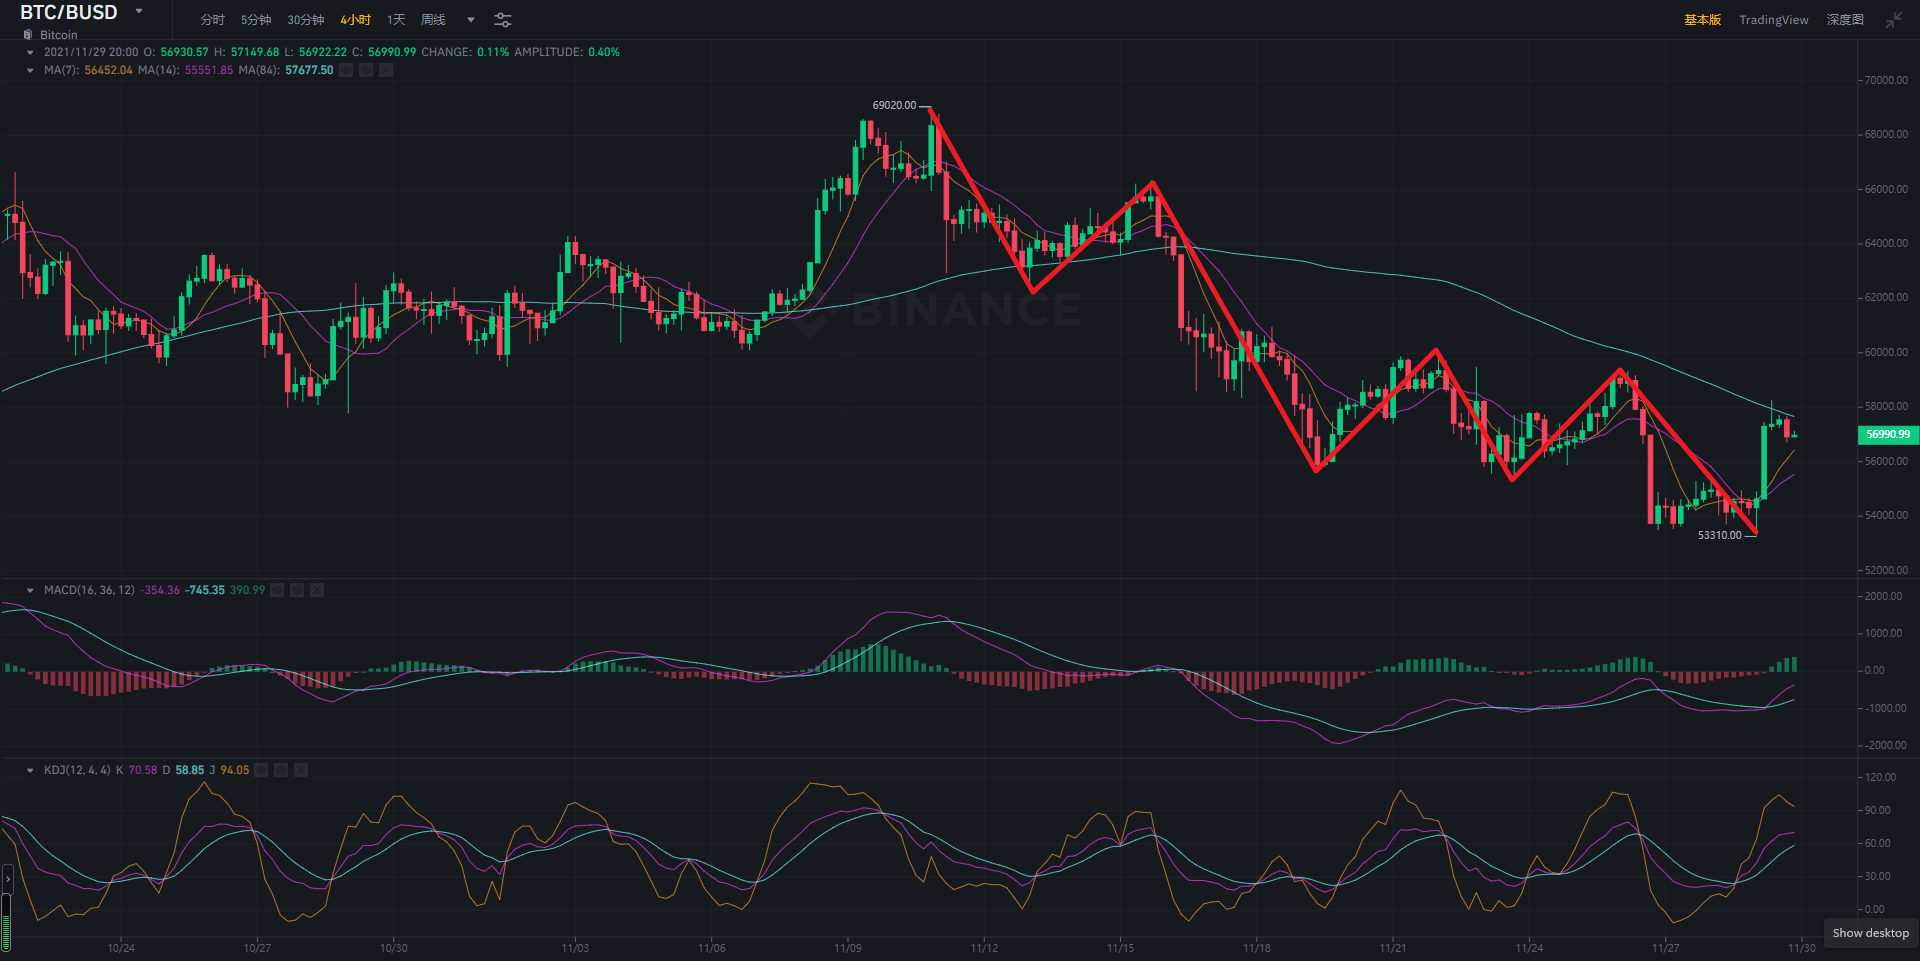The width and height of the screenshot is (1920, 961).
Task: Click the green 56990.99 current price label
Action: (x=1887, y=434)
